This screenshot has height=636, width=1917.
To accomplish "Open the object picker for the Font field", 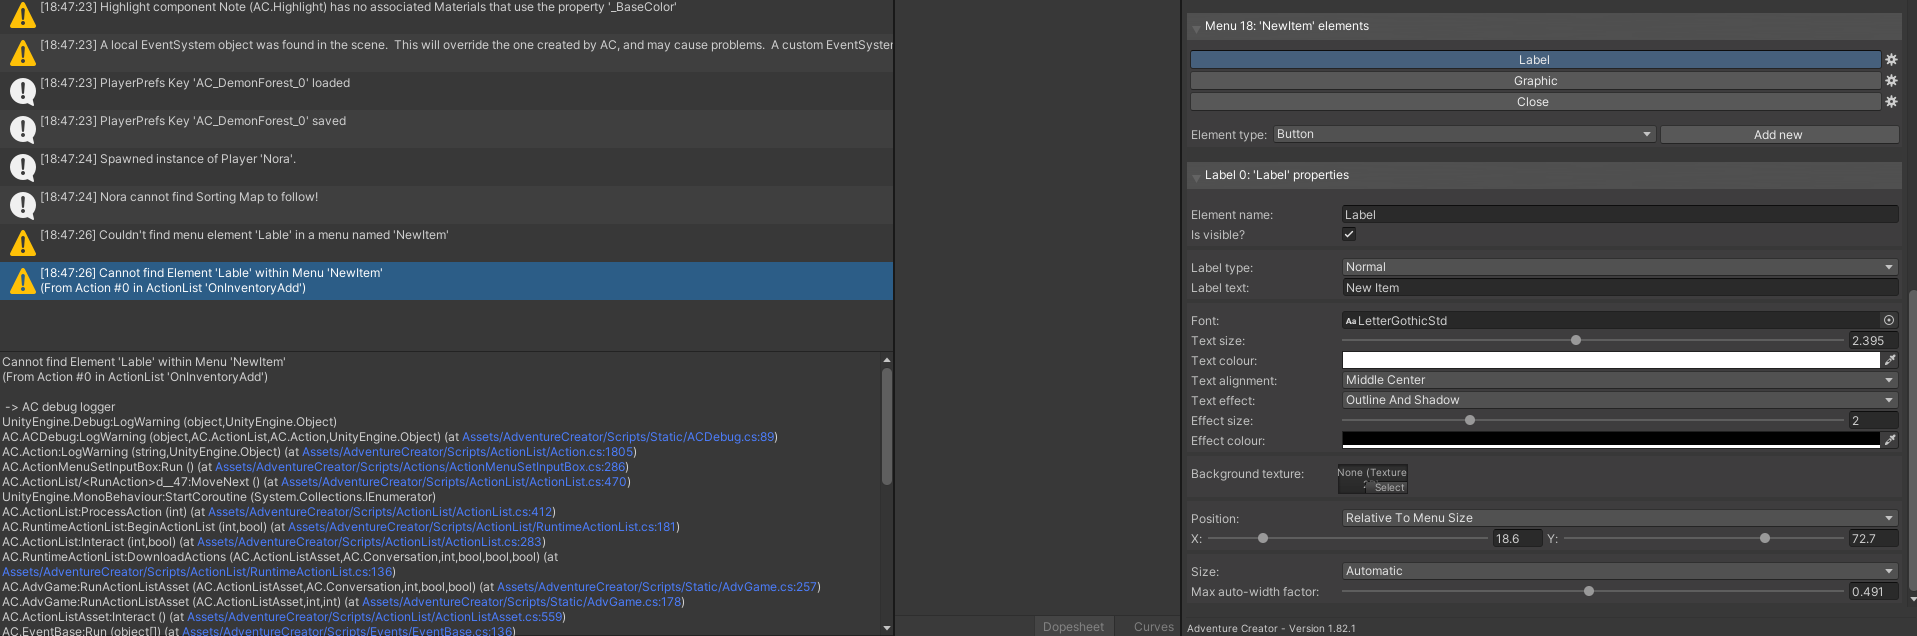I will (x=1889, y=321).
